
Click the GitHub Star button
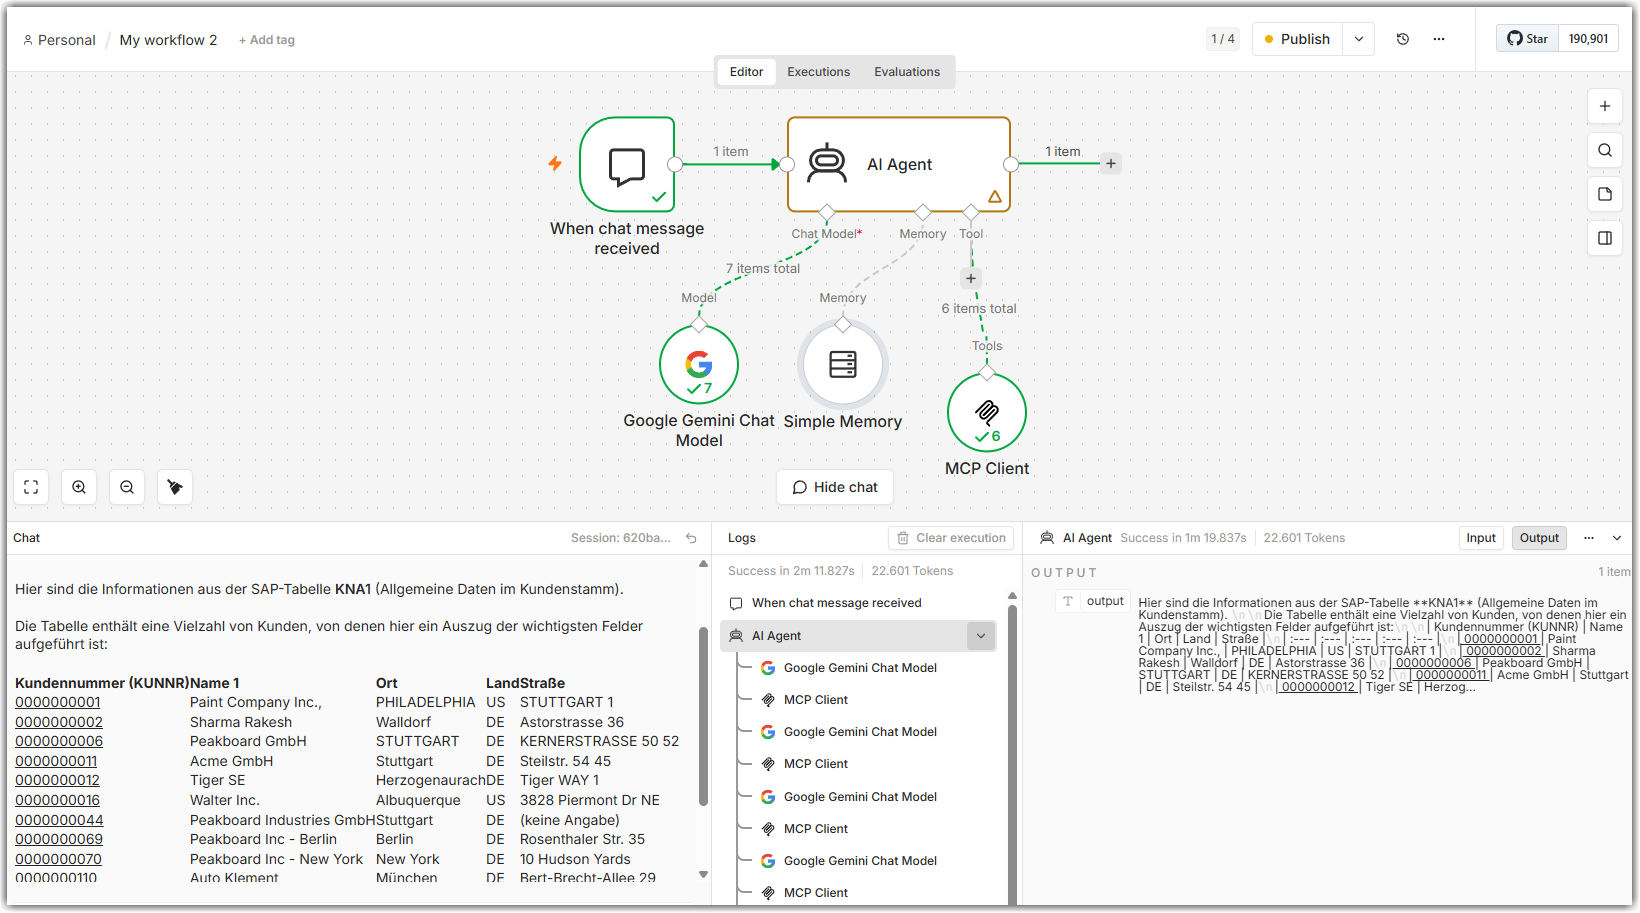[1528, 39]
